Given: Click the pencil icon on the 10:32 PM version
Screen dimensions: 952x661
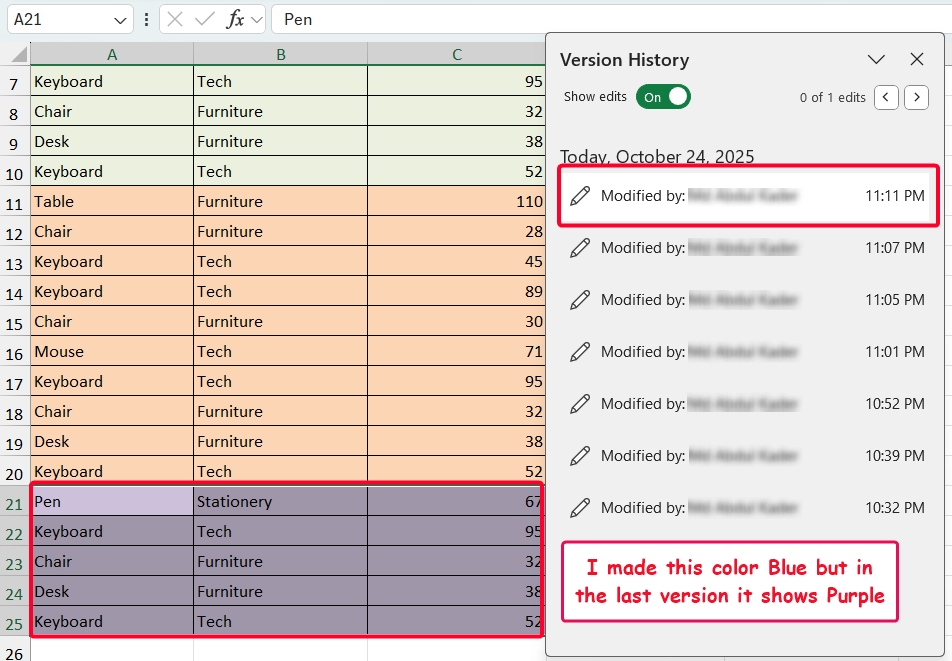Looking at the screenshot, I should (580, 507).
